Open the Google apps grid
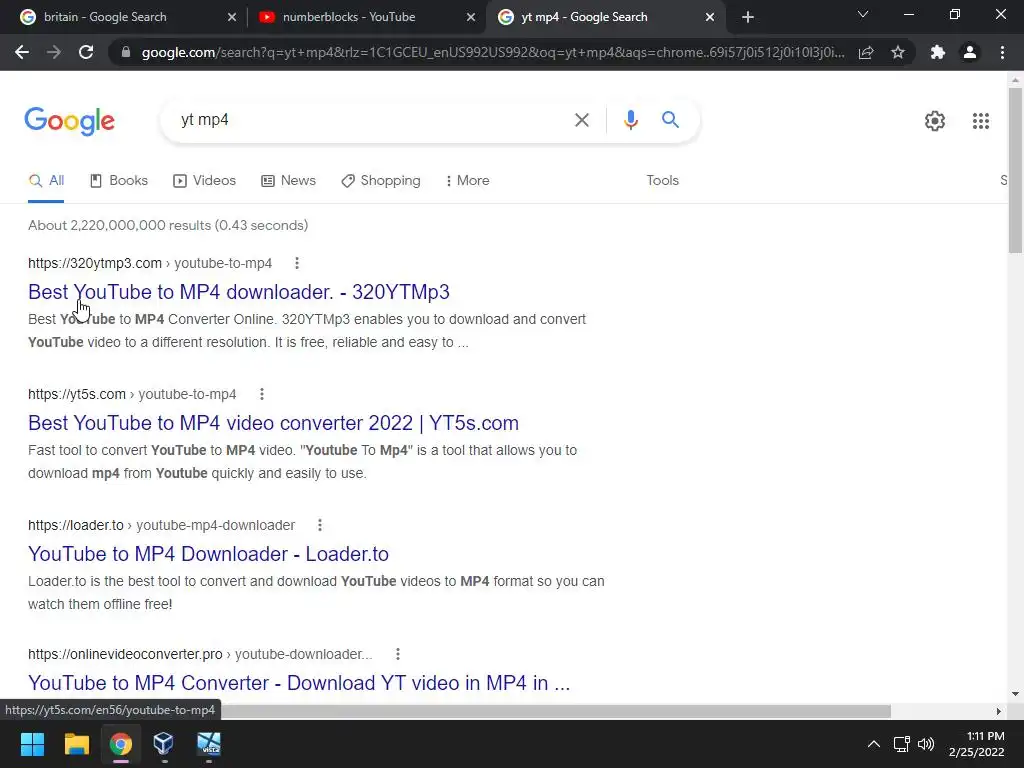Image resolution: width=1024 pixels, height=768 pixels. coord(980,121)
